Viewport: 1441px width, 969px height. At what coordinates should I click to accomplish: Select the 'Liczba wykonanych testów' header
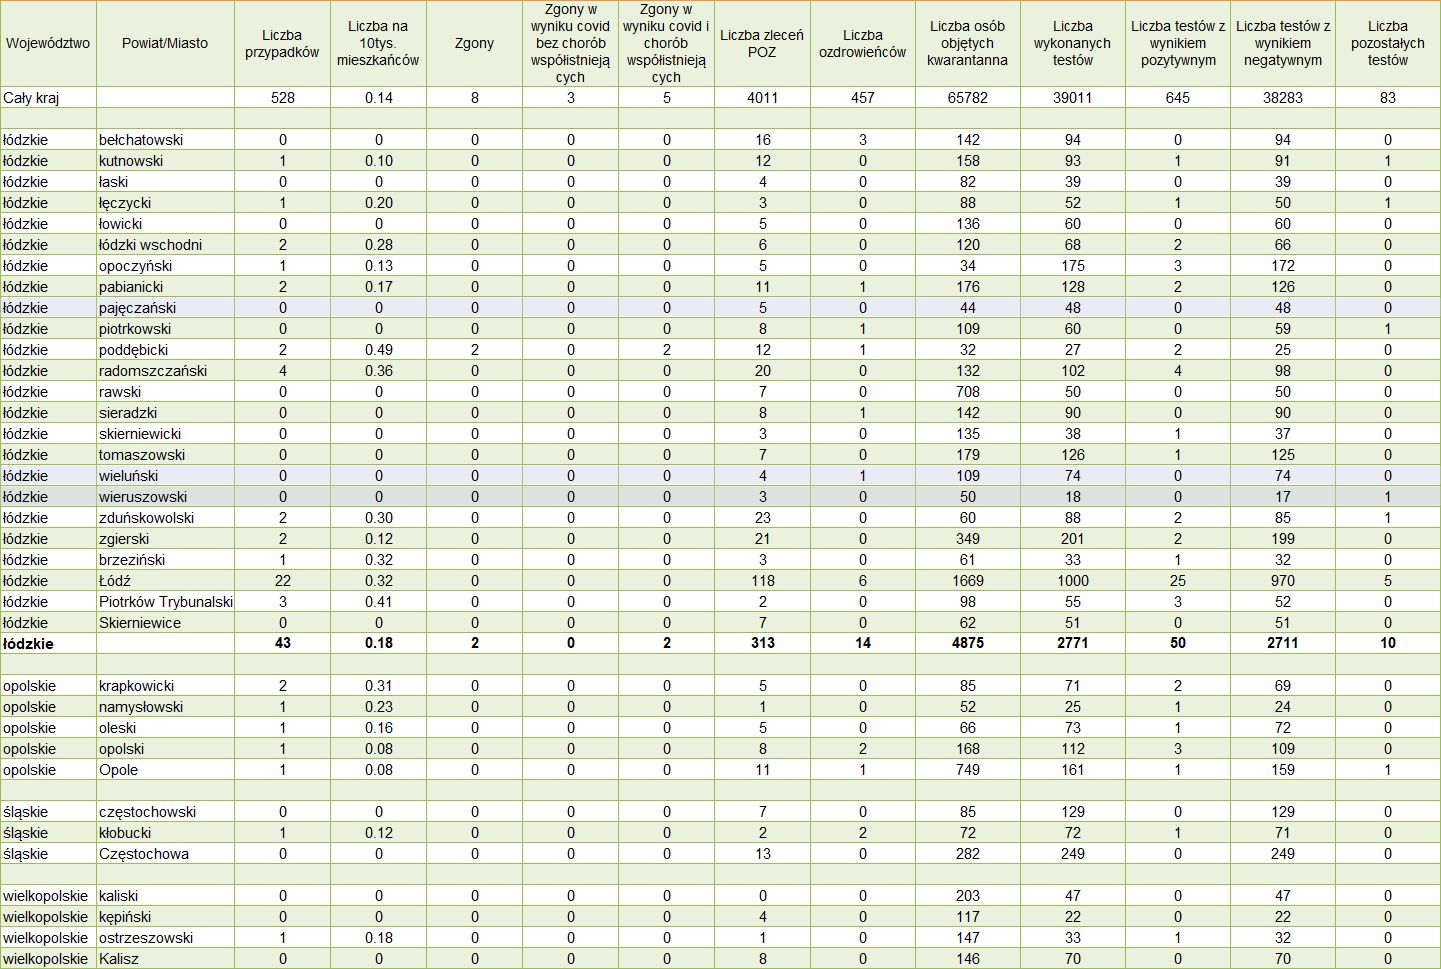(1072, 43)
